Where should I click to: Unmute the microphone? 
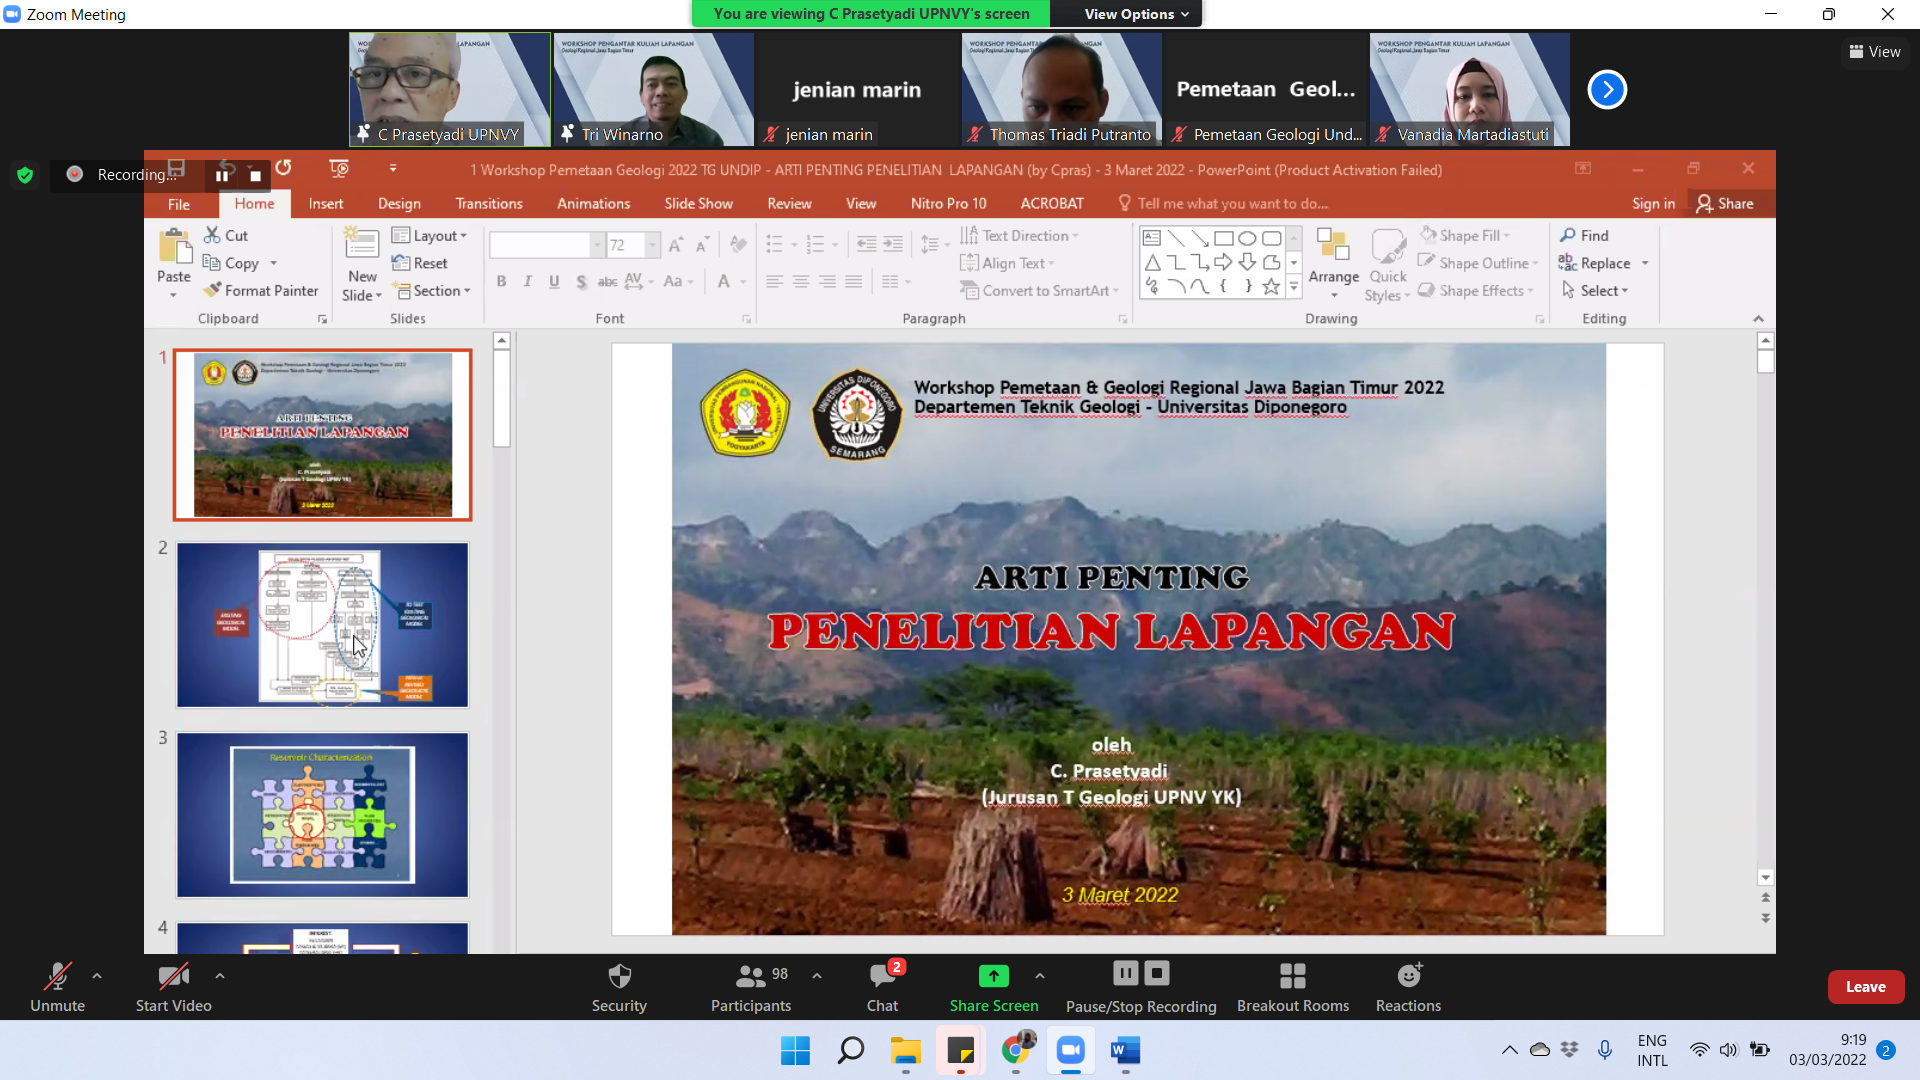pyautogui.click(x=57, y=976)
